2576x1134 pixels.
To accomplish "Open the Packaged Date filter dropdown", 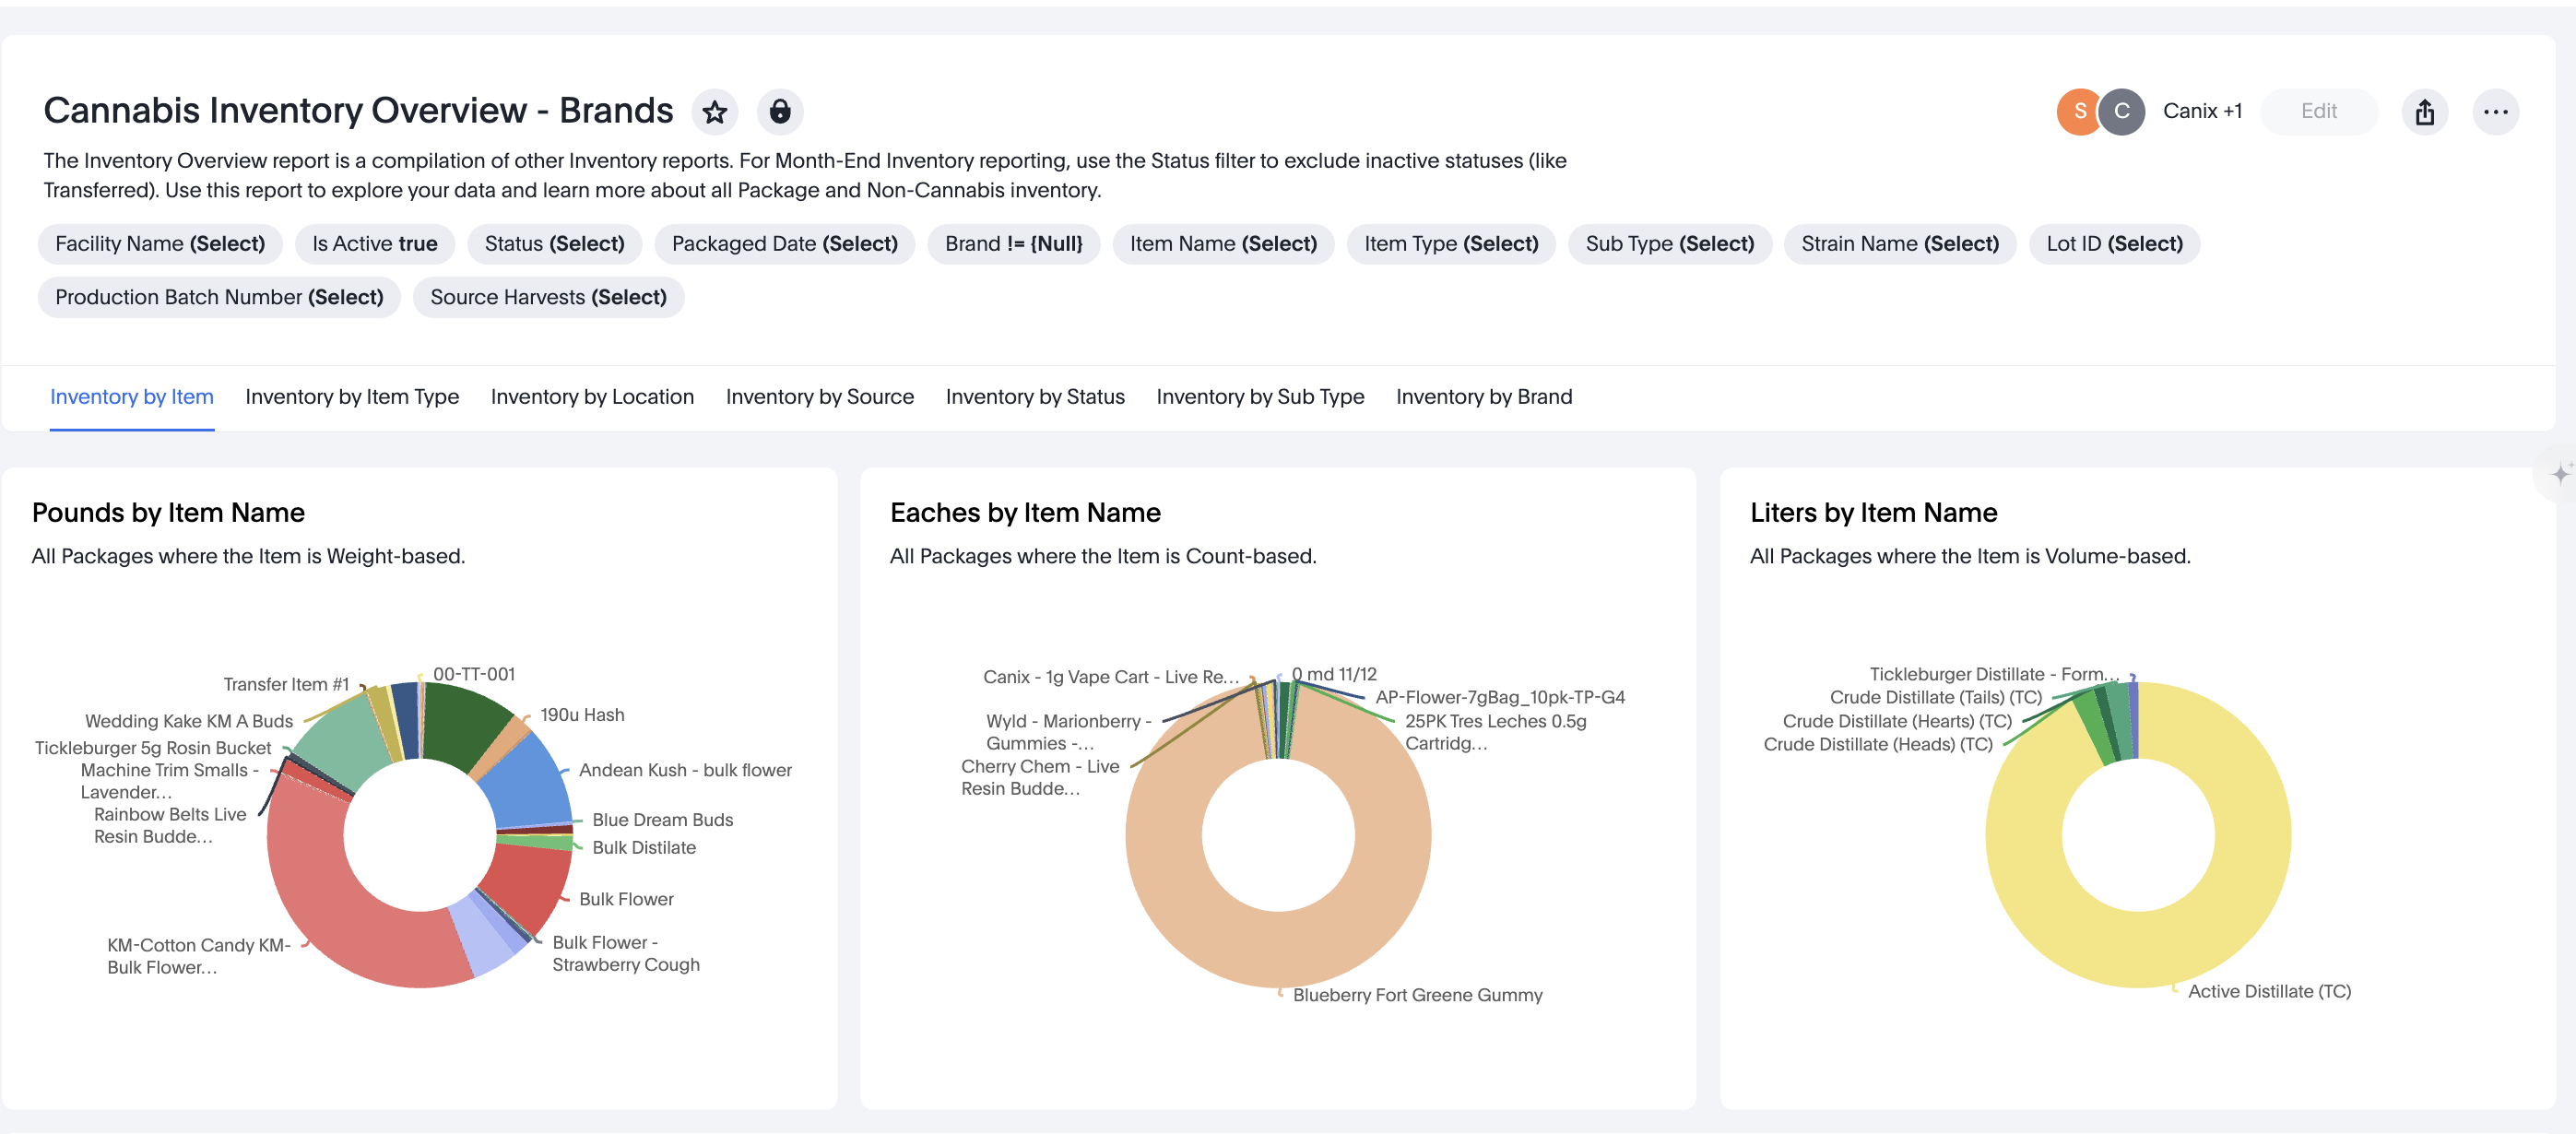I will (784, 244).
